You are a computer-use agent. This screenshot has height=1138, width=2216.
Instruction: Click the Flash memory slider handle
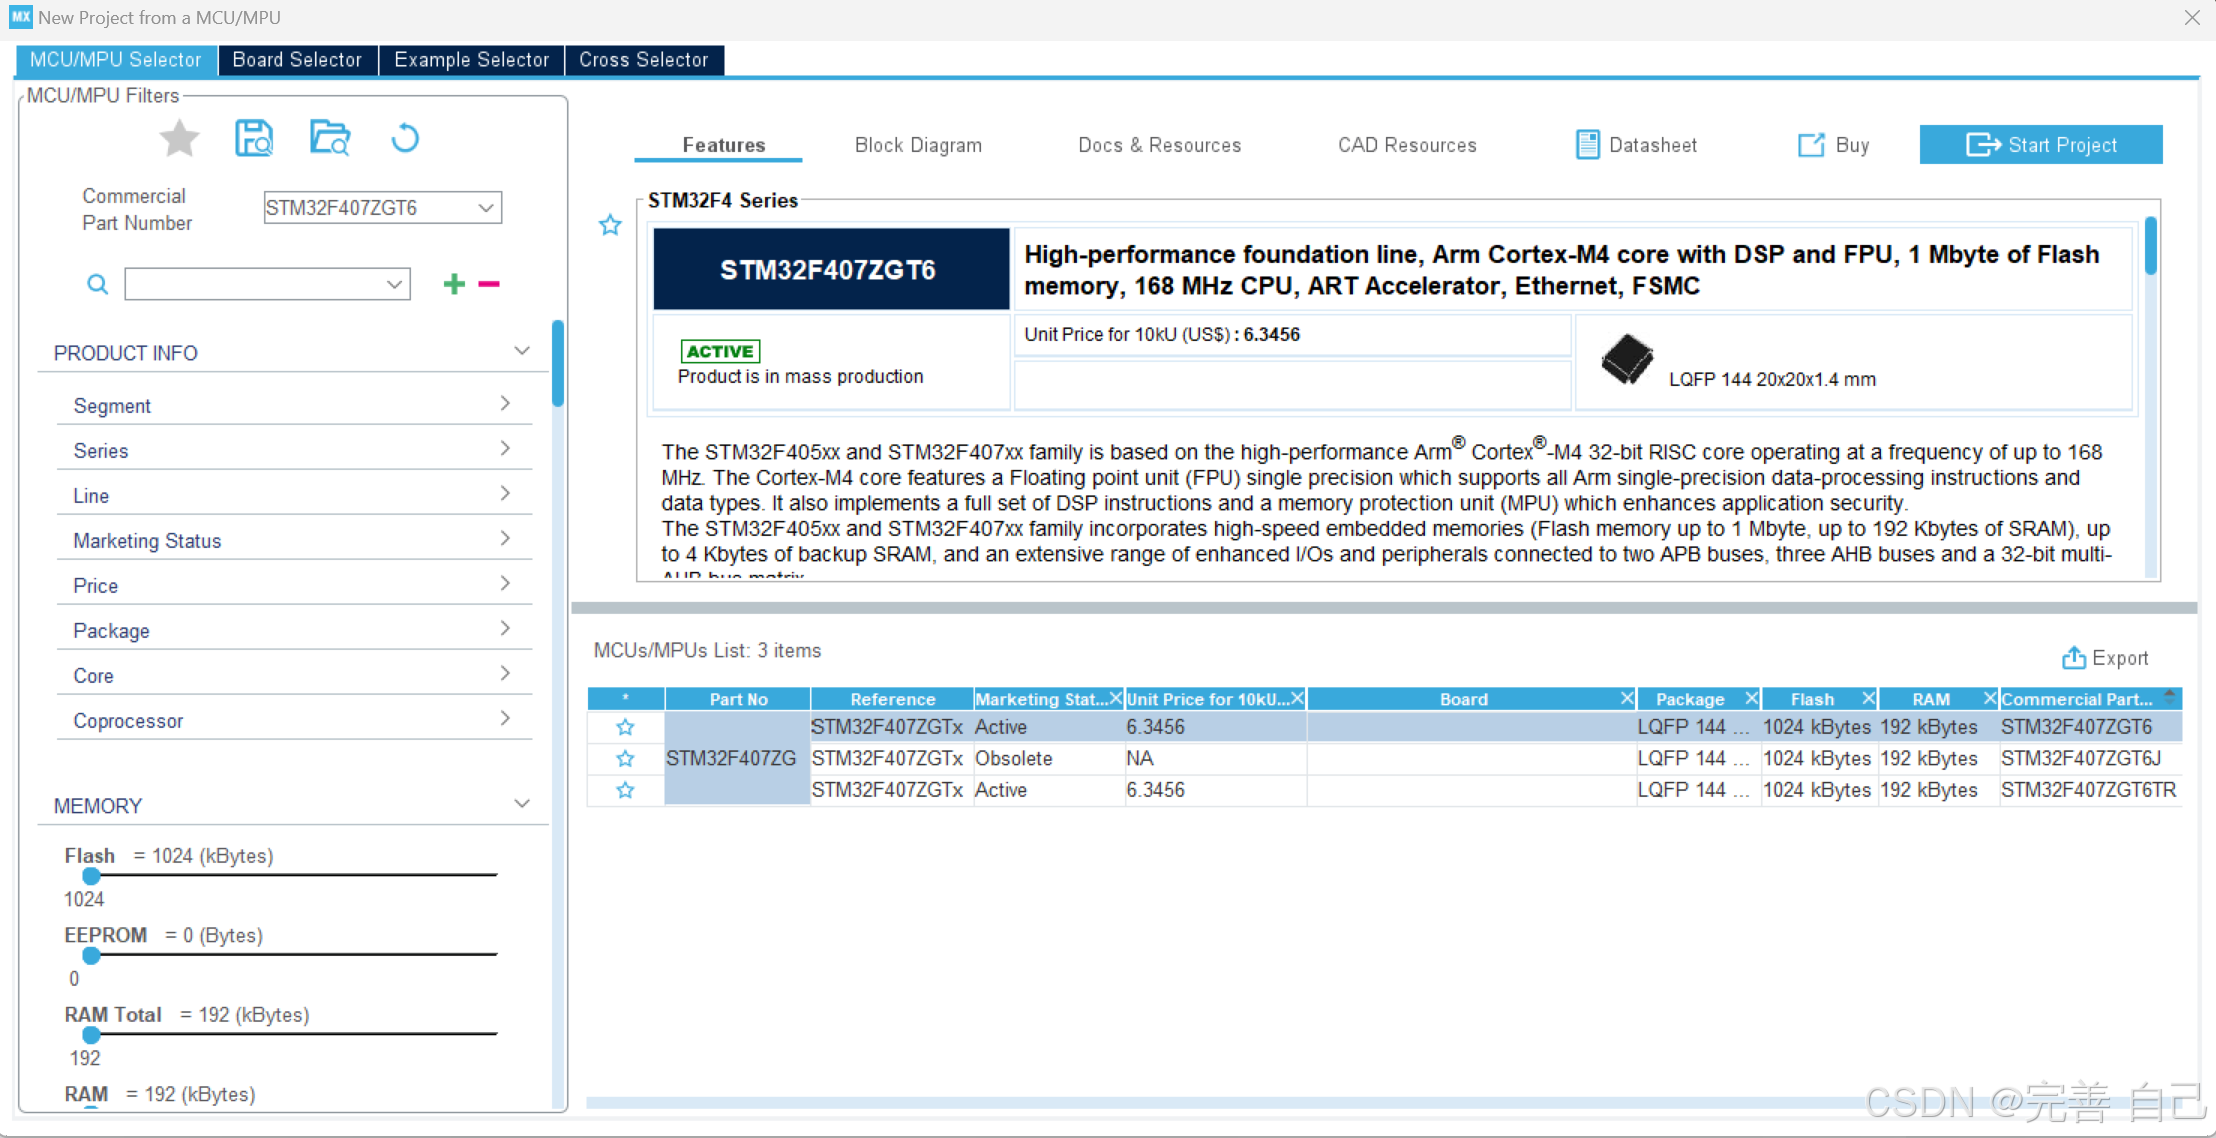(91, 876)
